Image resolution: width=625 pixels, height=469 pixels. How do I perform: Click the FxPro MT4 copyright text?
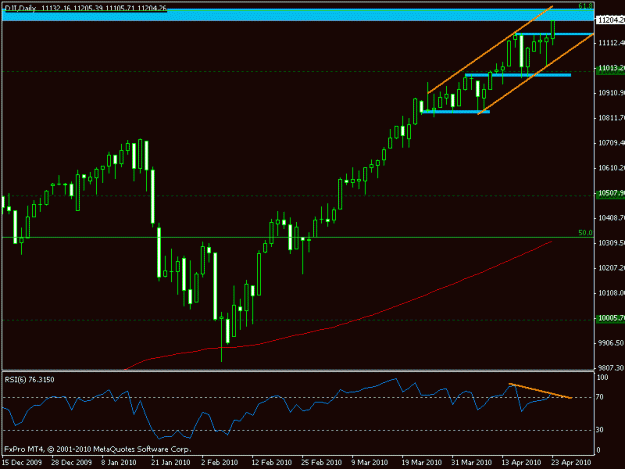[x=98, y=449]
